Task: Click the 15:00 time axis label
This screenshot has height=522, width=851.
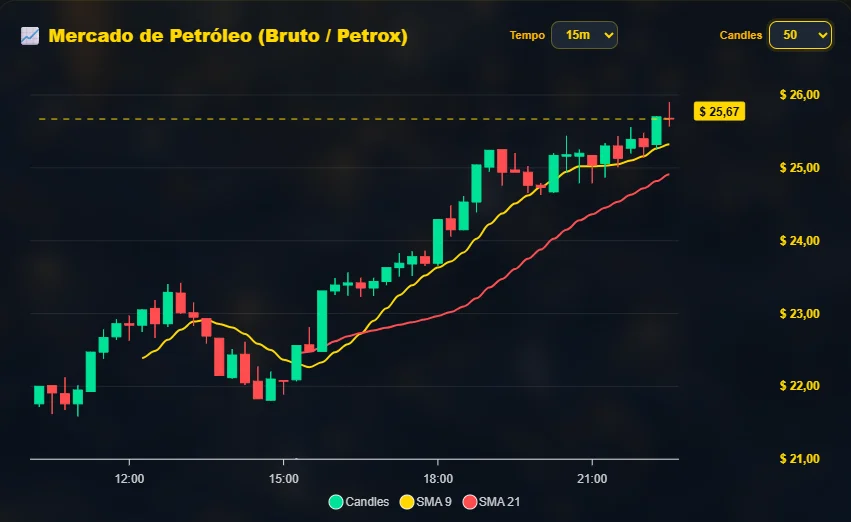Action: click(284, 479)
